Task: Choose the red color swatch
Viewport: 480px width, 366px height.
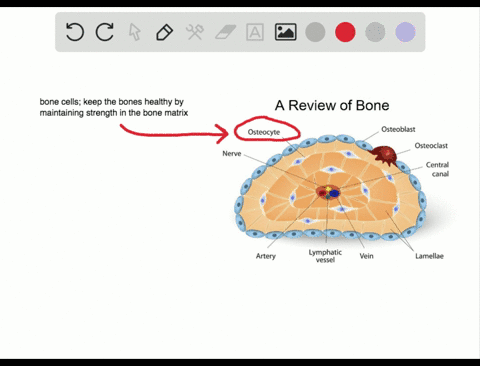Action: click(345, 32)
